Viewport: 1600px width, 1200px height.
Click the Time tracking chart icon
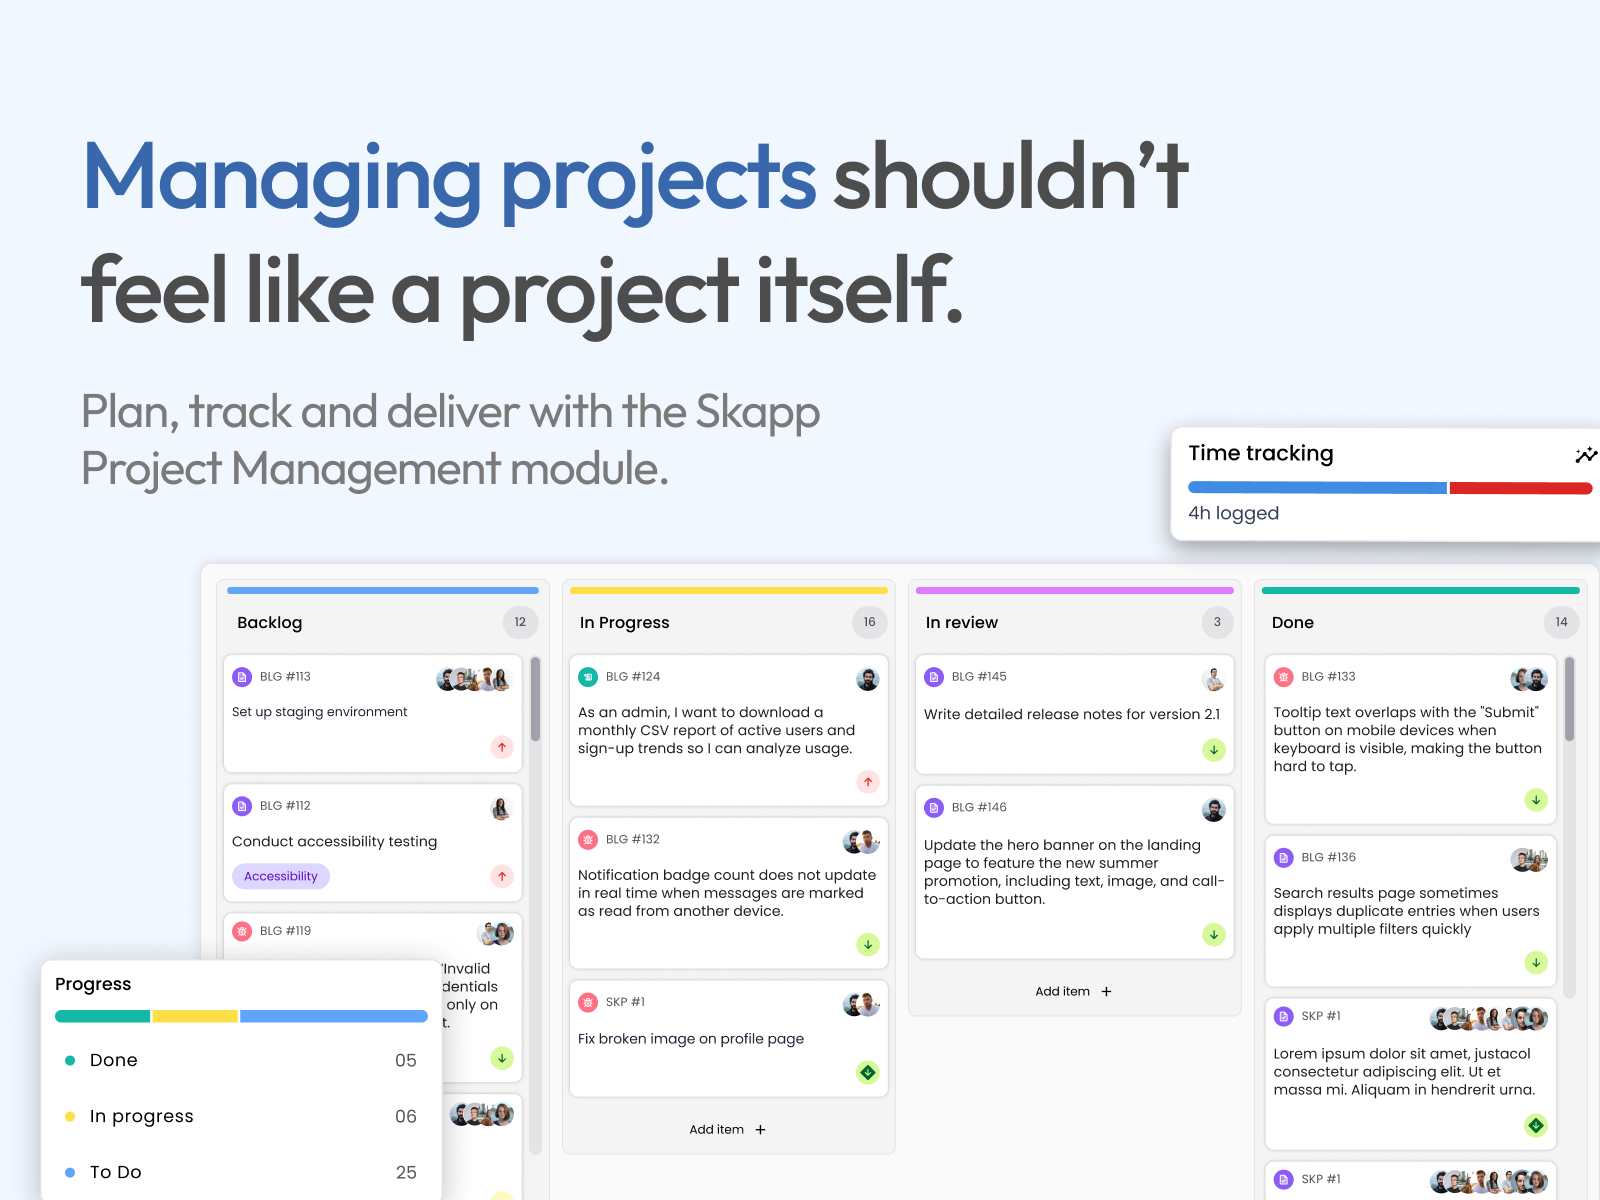pos(1585,455)
